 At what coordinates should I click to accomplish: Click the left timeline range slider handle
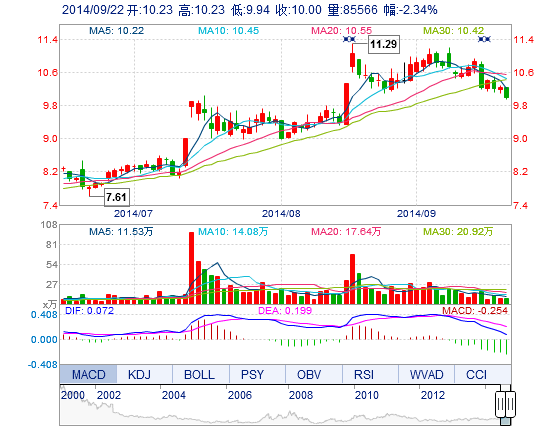501,404
